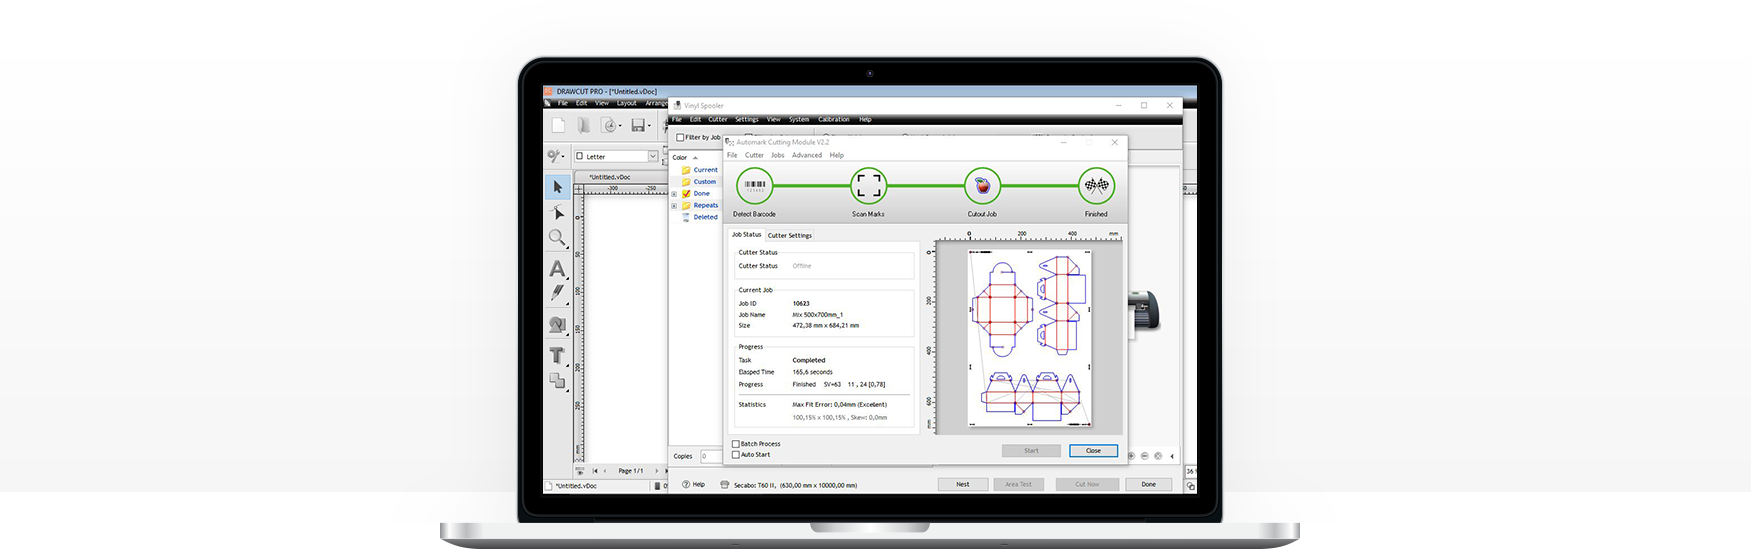Open the Letter page size dropdown
The width and height of the screenshot is (1751, 549).
(652, 157)
